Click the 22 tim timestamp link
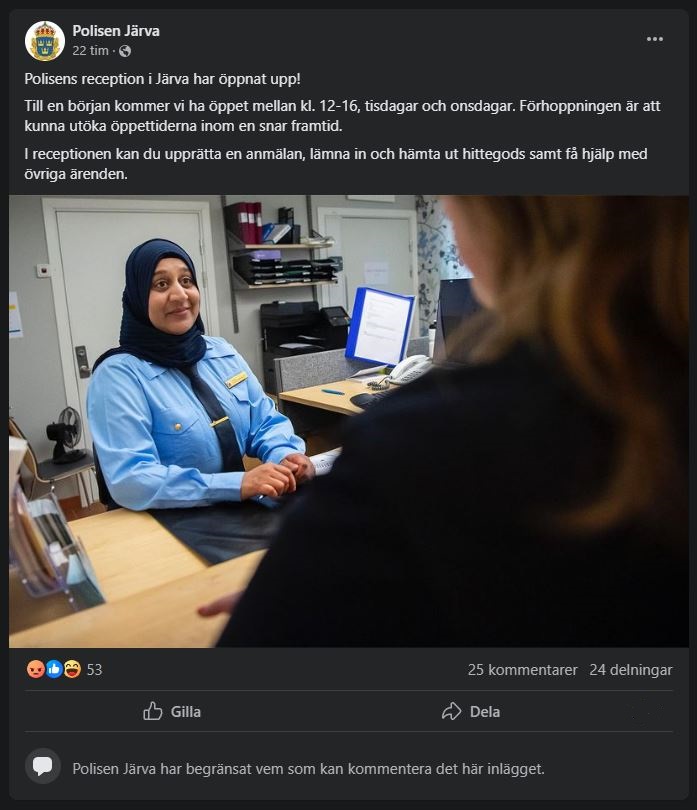697x810 pixels. pos(90,51)
